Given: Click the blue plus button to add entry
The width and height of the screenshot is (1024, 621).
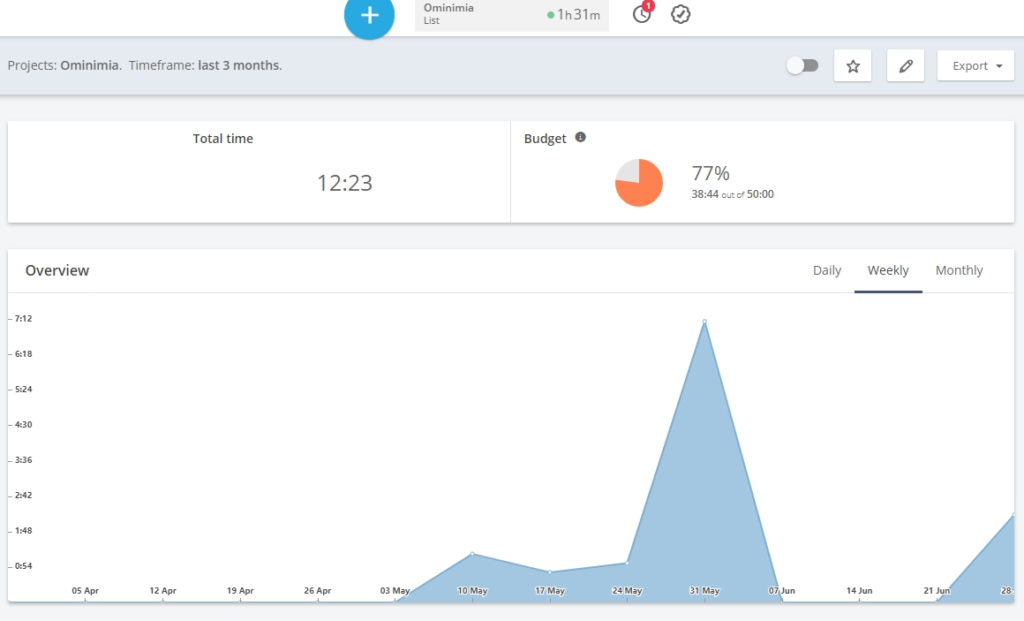Looking at the screenshot, I should (369, 16).
